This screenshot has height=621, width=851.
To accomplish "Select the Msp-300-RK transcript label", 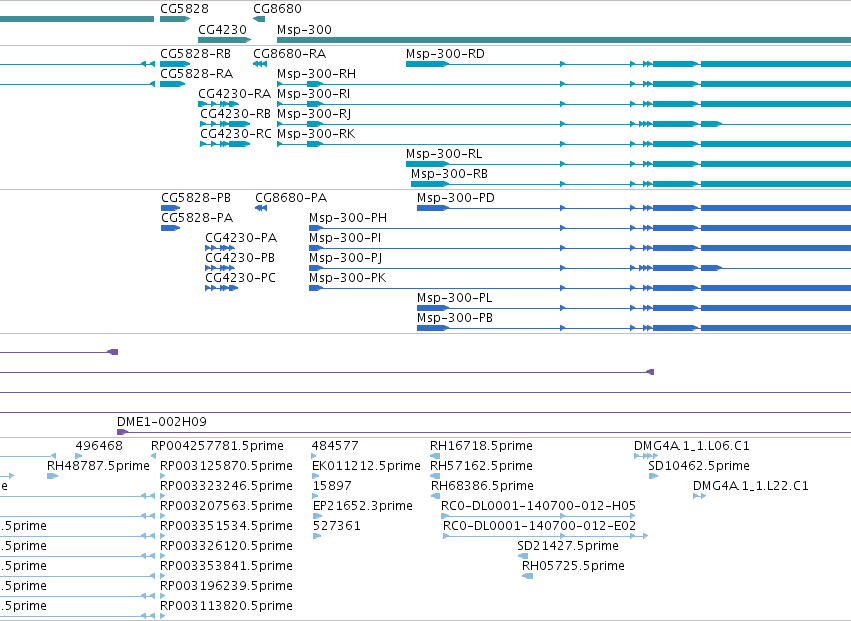I will click(x=316, y=134).
